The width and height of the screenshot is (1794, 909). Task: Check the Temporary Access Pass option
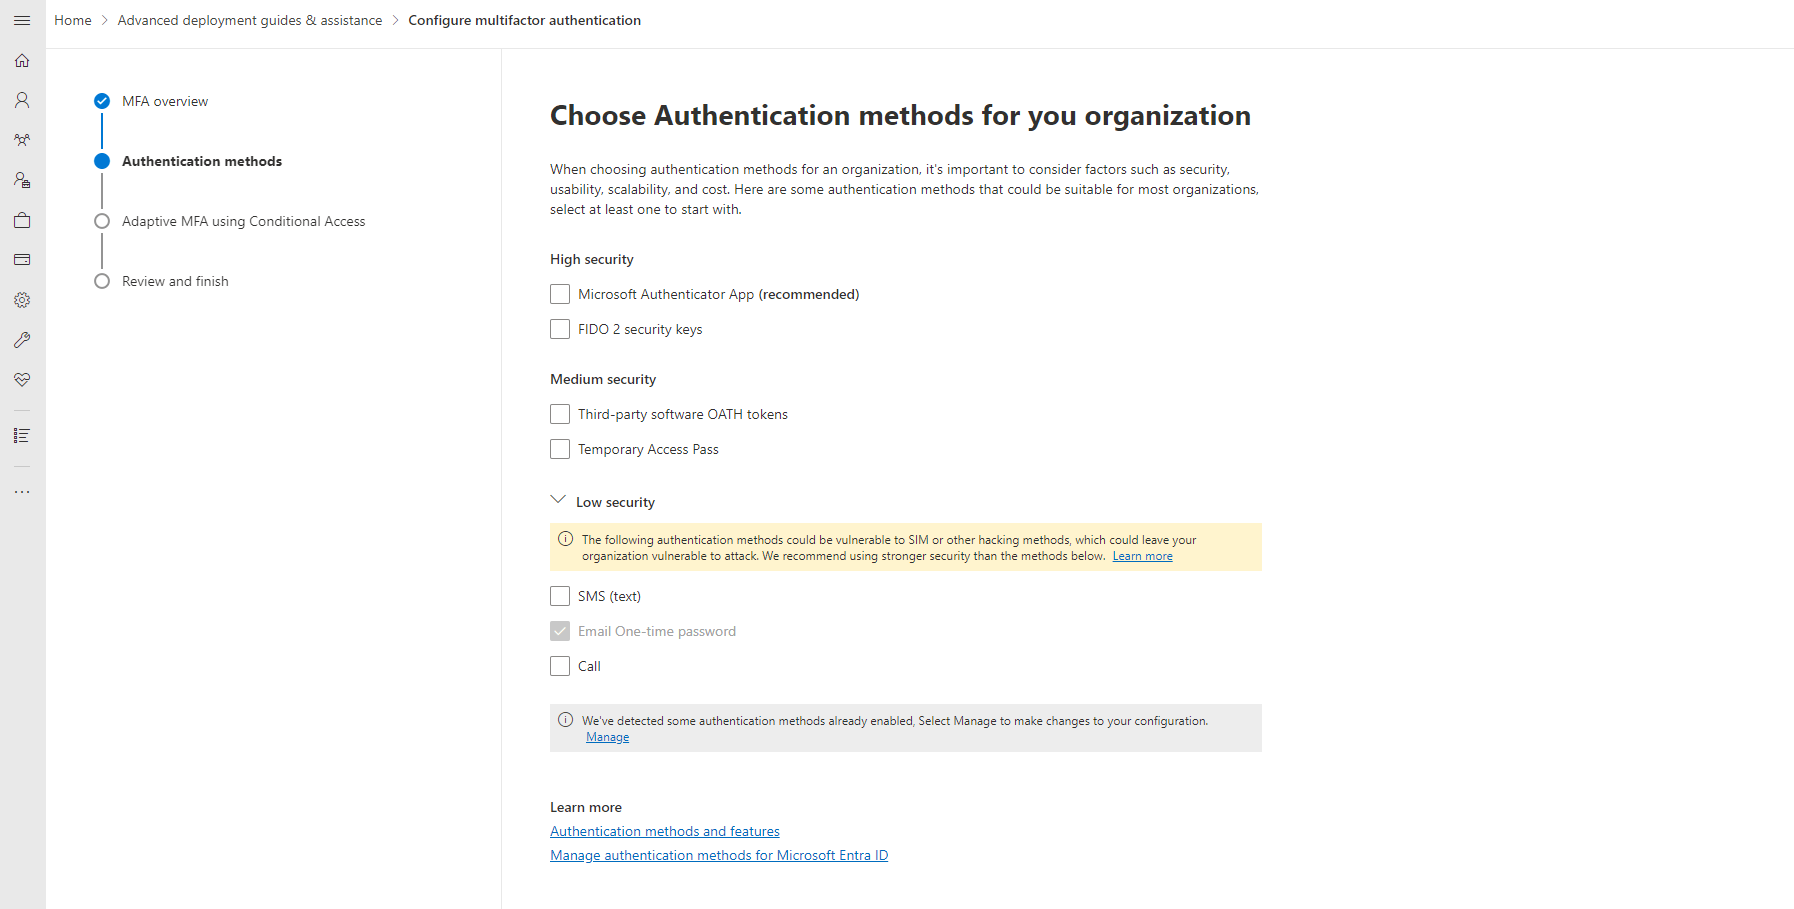[x=560, y=449]
